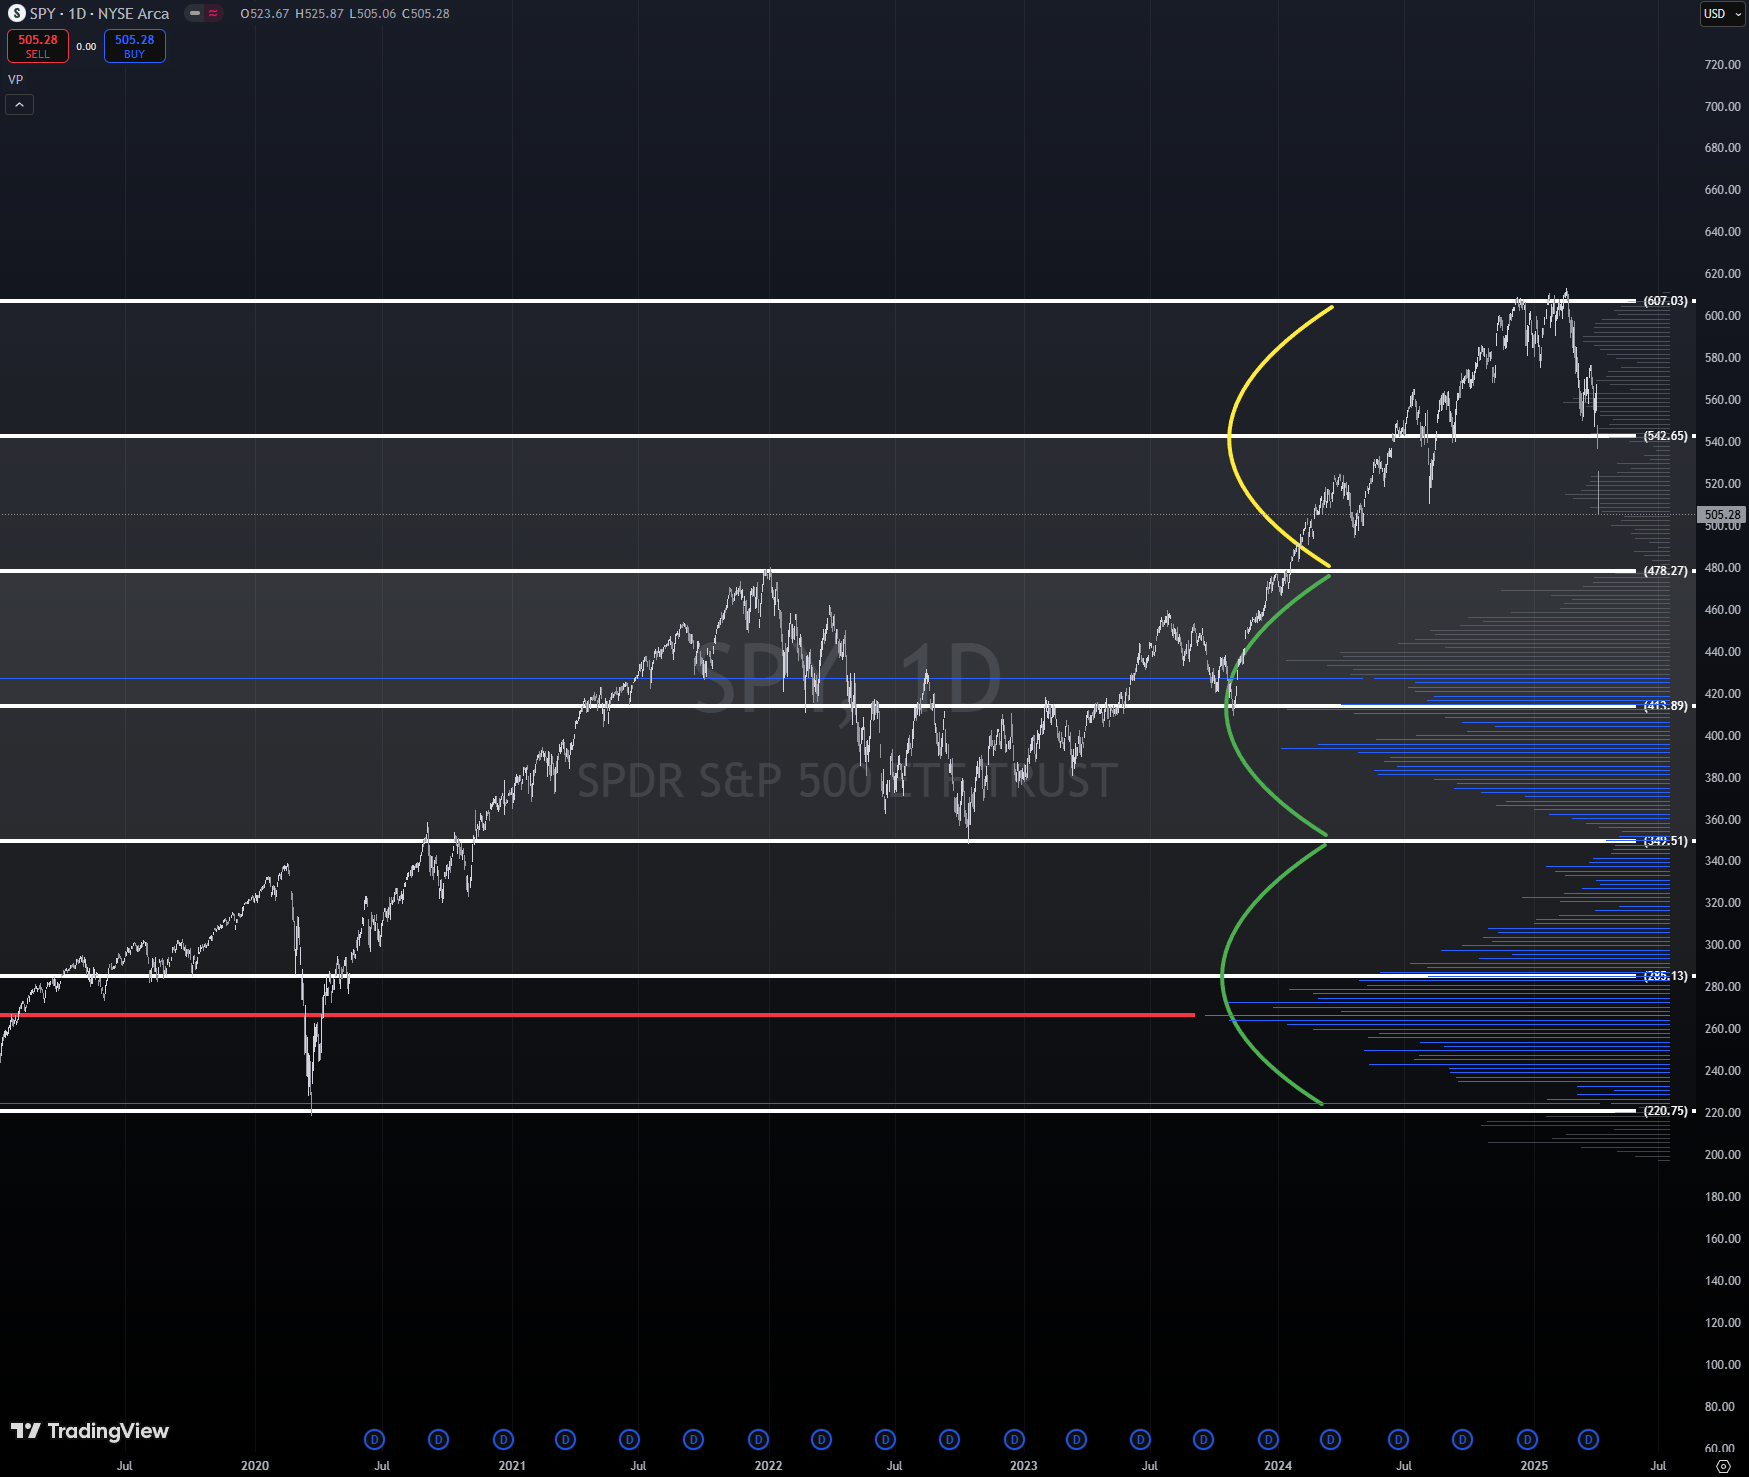Open the SPY · 1D · NYSE Arca symbol title
This screenshot has height=1477, width=1749.
coord(99,14)
